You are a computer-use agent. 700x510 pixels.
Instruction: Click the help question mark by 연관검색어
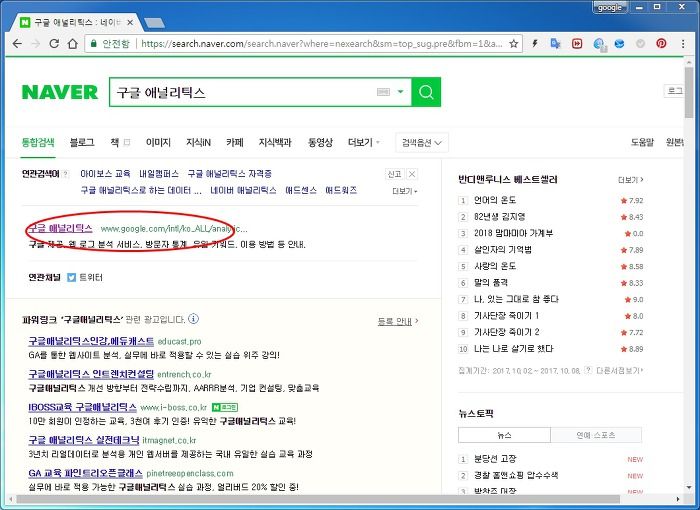pyautogui.click(x=66, y=174)
